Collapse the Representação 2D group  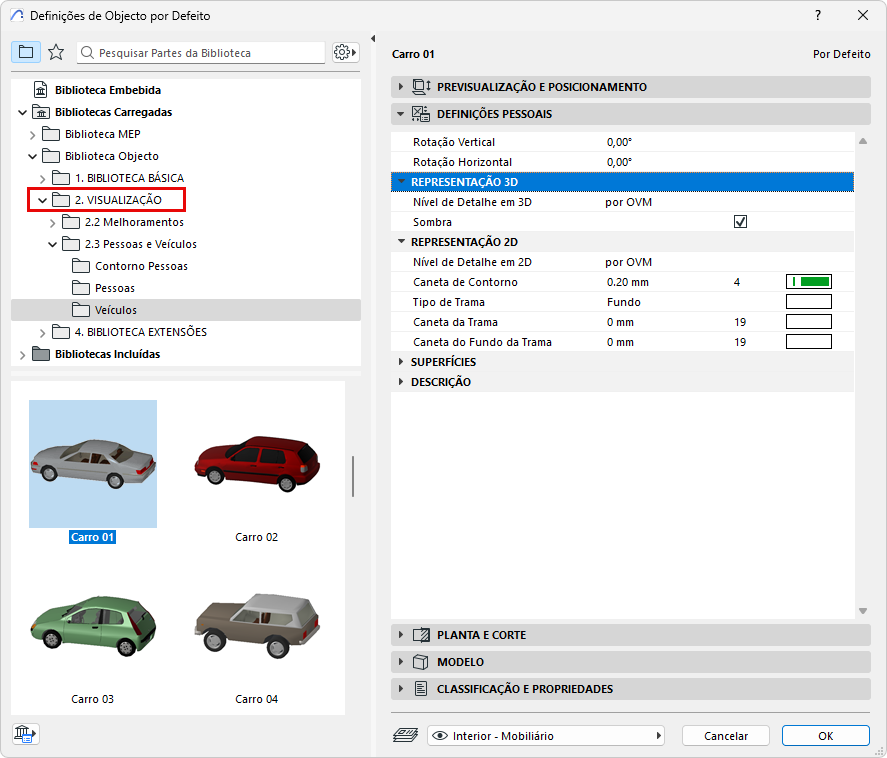click(x=402, y=242)
